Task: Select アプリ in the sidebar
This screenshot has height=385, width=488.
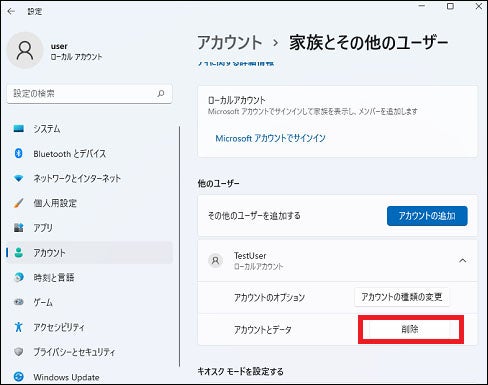Action: pos(90,228)
